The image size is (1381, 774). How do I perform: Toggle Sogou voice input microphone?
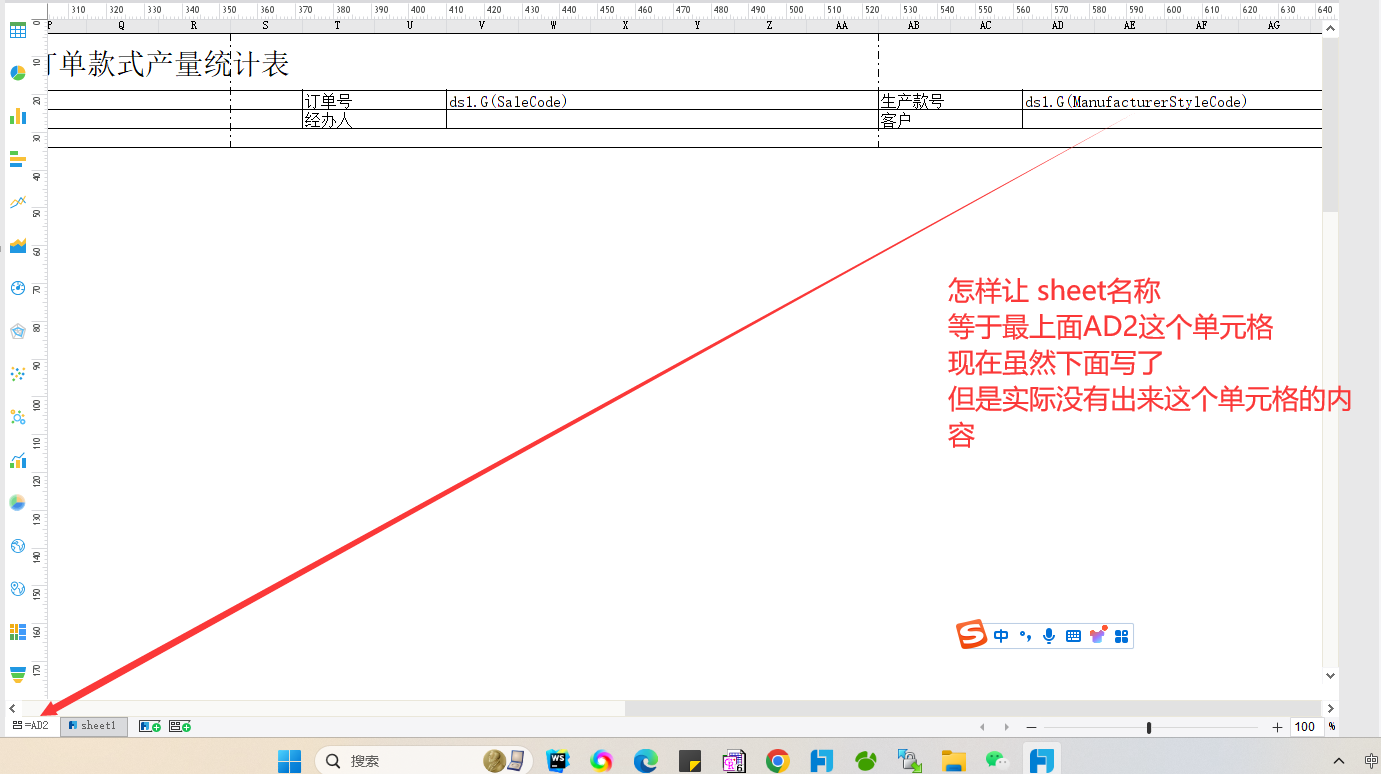coord(1049,636)
